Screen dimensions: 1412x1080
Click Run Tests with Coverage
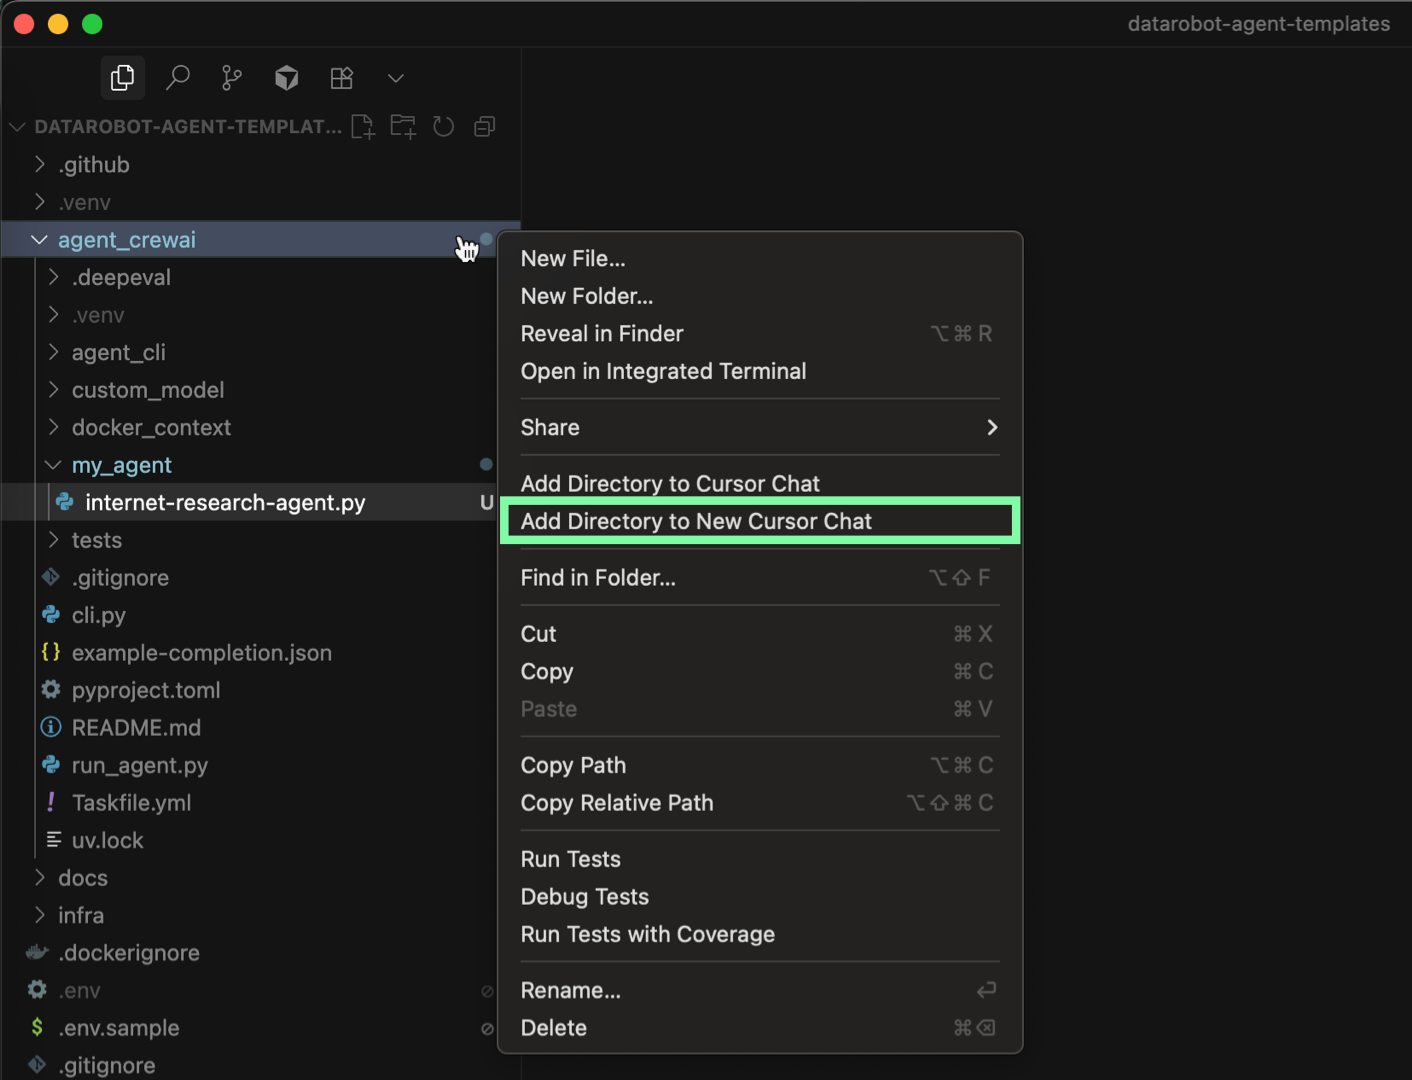pos(647,934)
